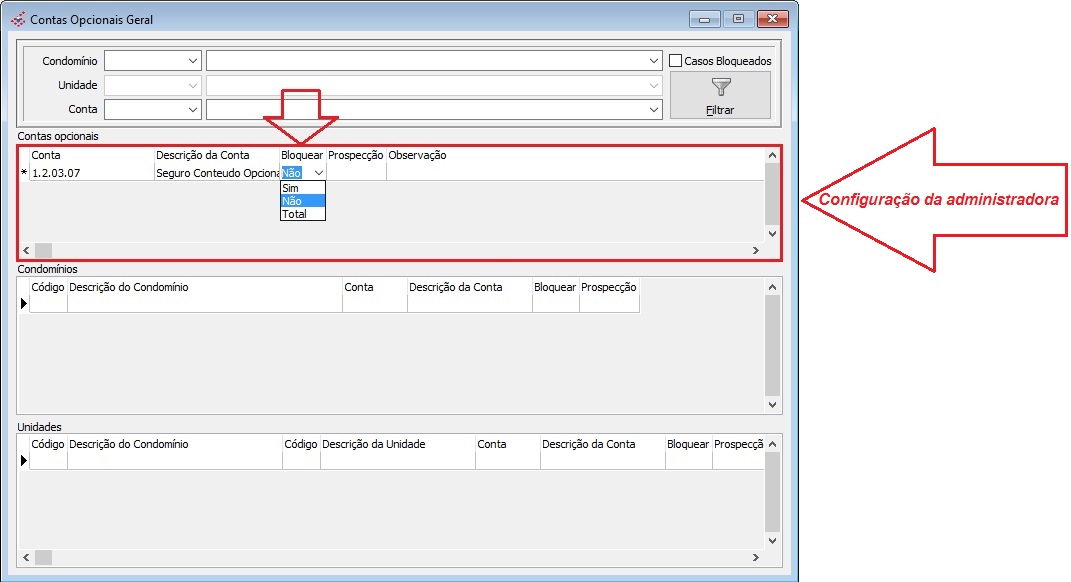Maximize the Contas Opcionais Geral window
This screenshot has height=582, width=1071.
coord(739,19)
